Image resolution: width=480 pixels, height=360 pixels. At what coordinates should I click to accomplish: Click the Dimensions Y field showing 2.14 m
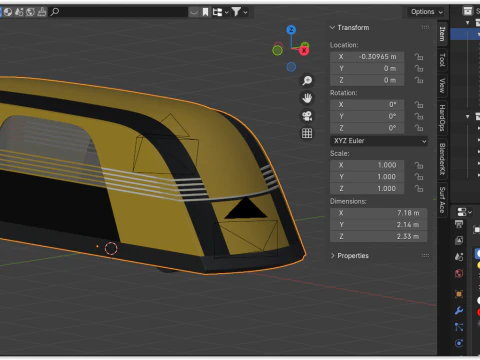379,225
